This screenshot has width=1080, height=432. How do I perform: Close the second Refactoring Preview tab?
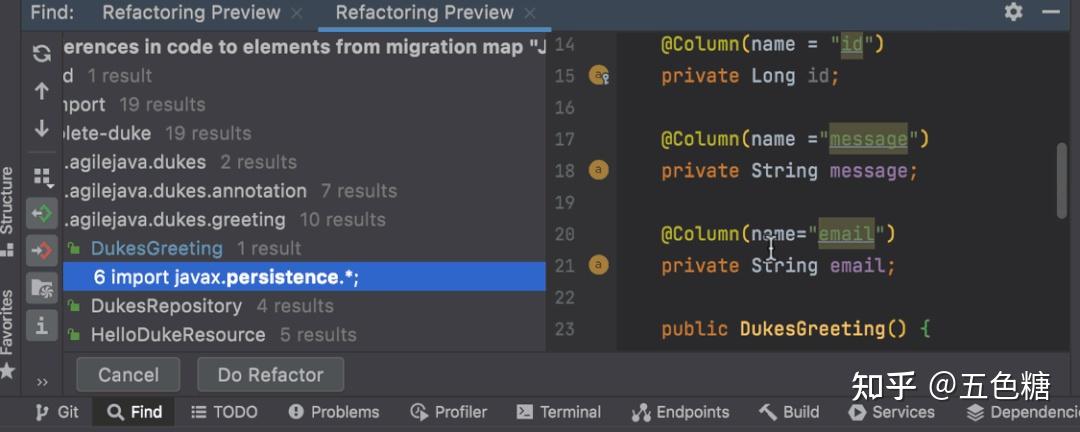coord(530,13)
